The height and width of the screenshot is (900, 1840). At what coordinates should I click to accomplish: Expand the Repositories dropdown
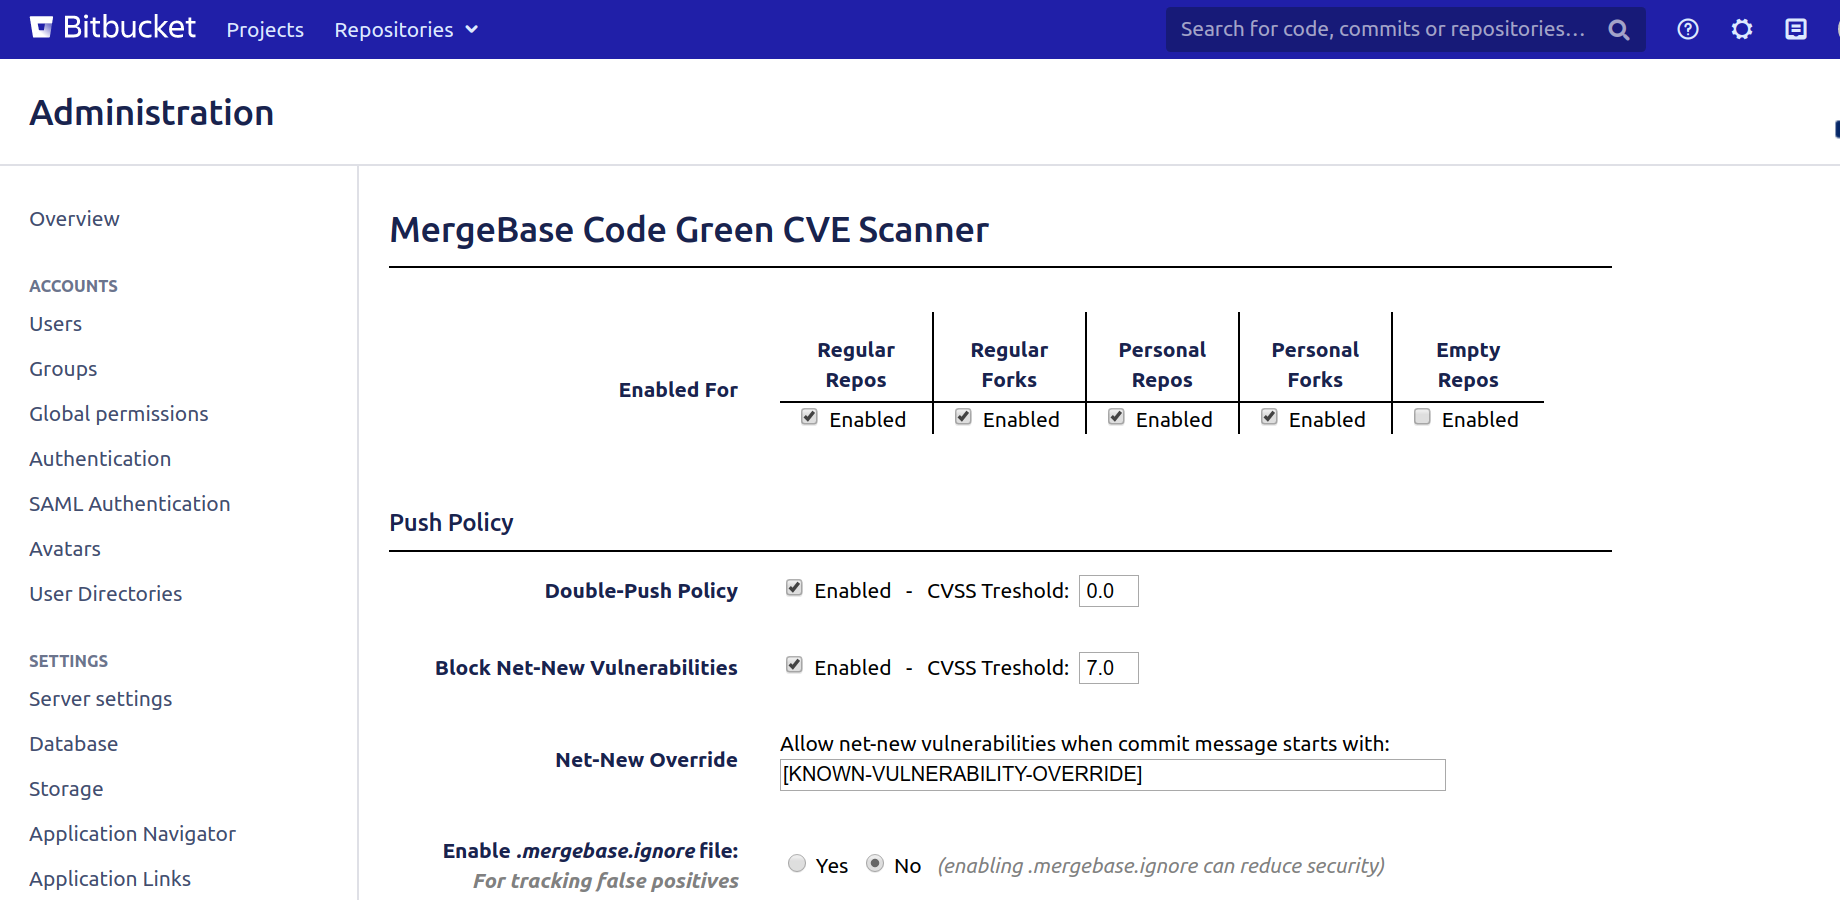406,30
